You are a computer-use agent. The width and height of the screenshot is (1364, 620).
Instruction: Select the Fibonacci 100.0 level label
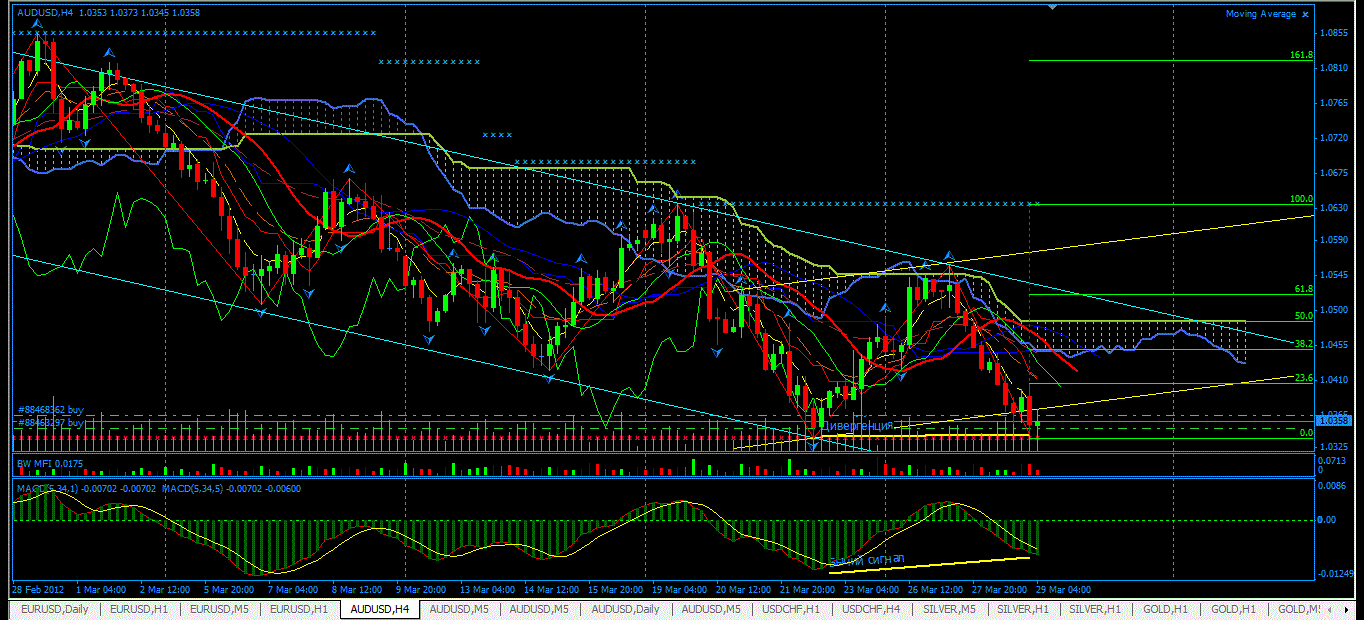pyautogui.click(x=1301, y=199)
